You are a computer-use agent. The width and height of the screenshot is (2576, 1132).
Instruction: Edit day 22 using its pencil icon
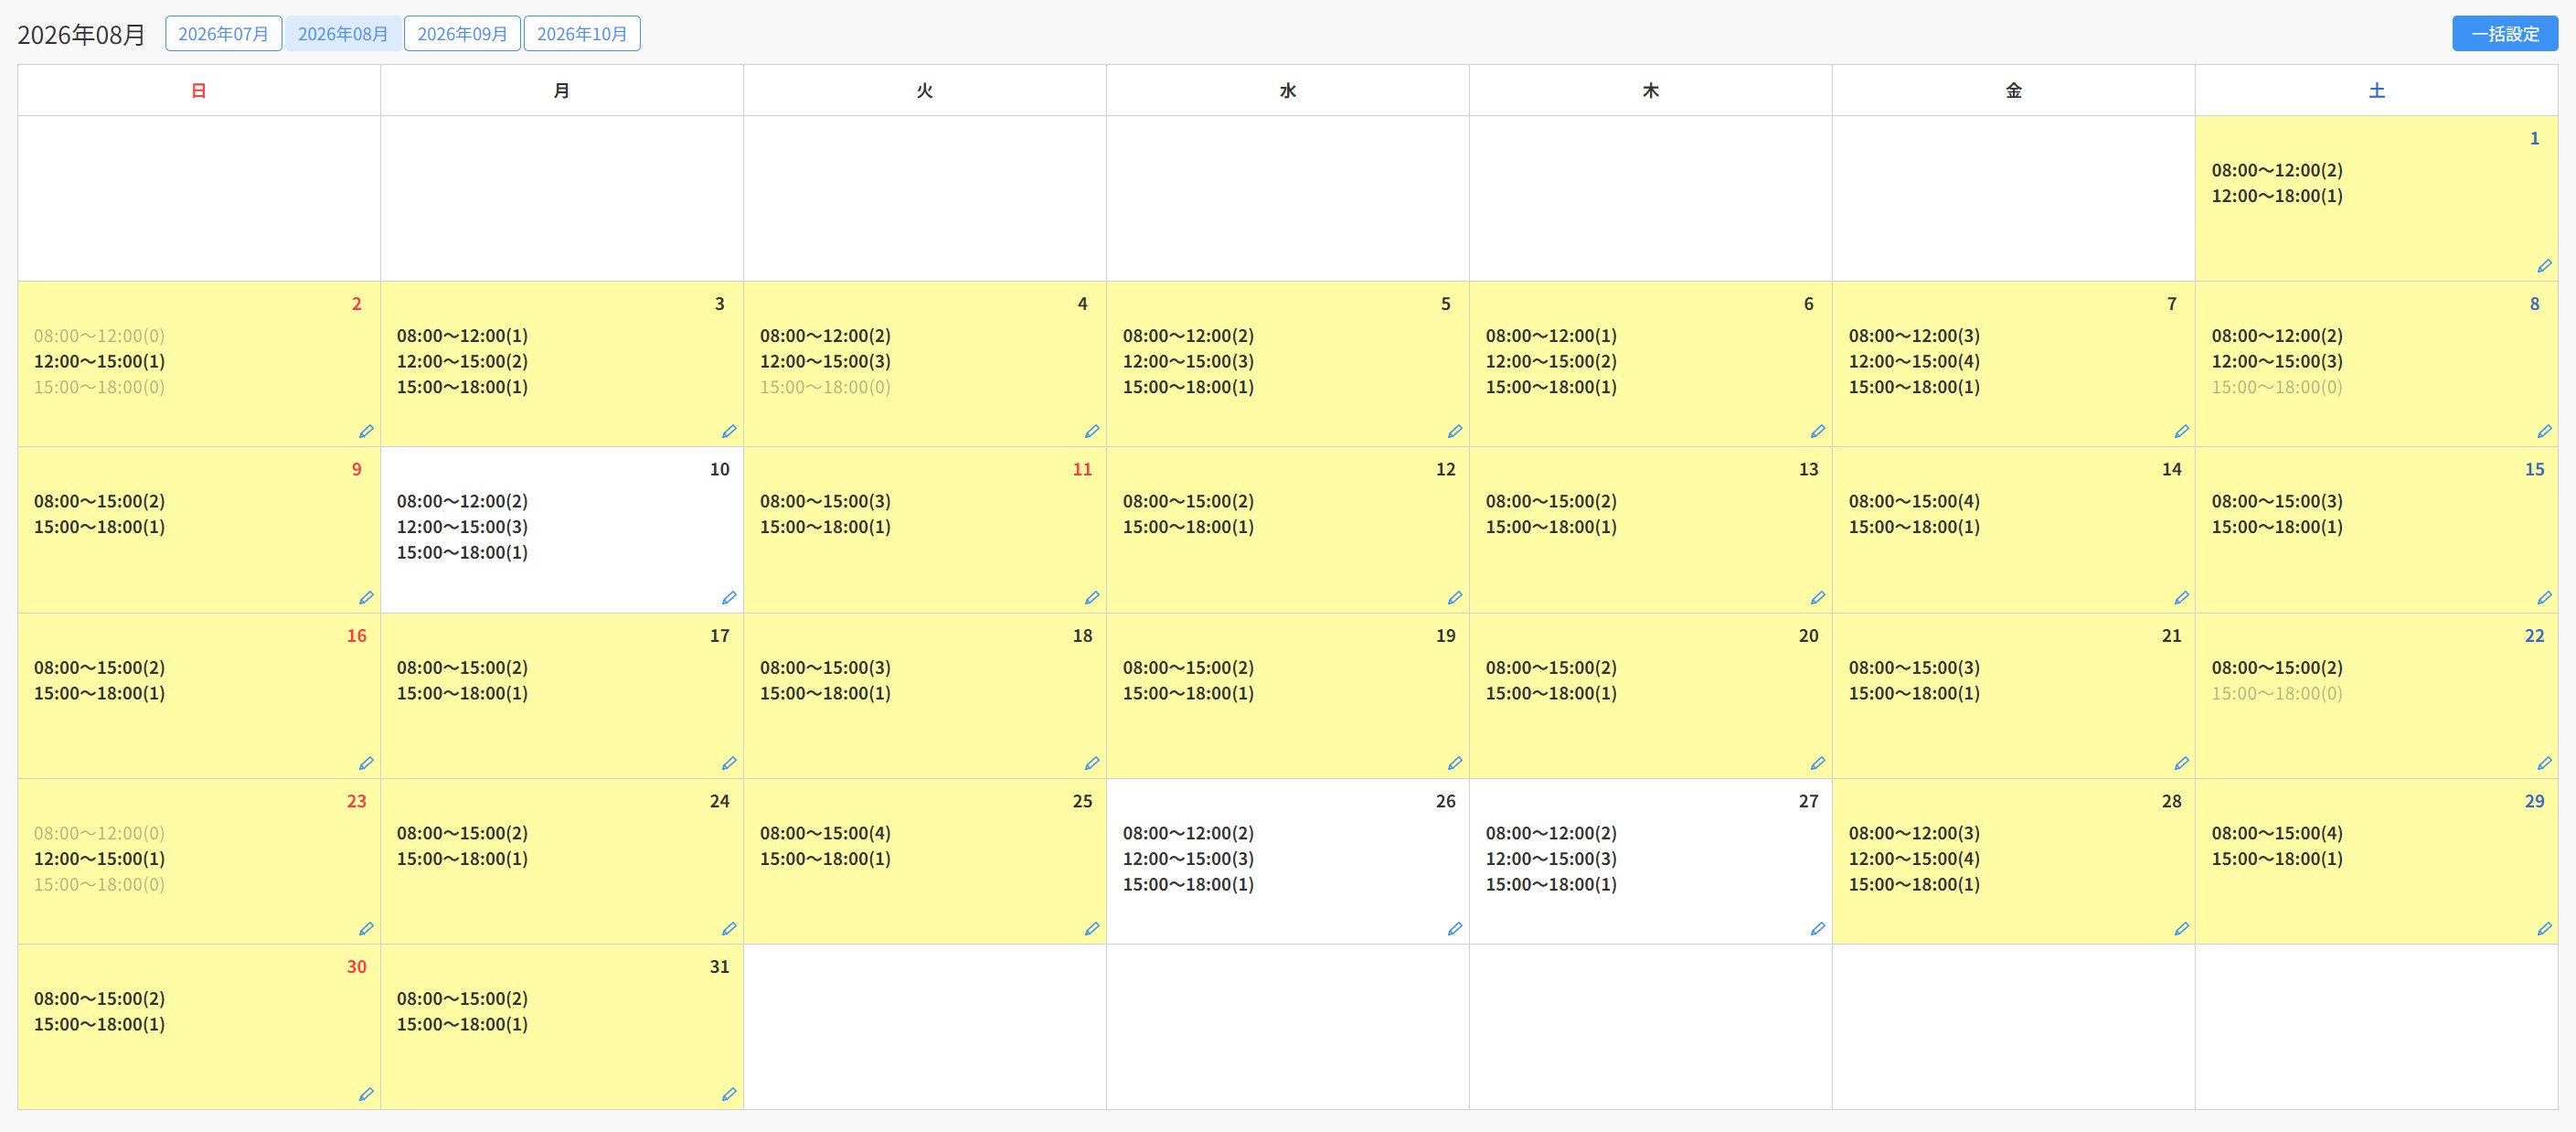tap(2544, 764)
